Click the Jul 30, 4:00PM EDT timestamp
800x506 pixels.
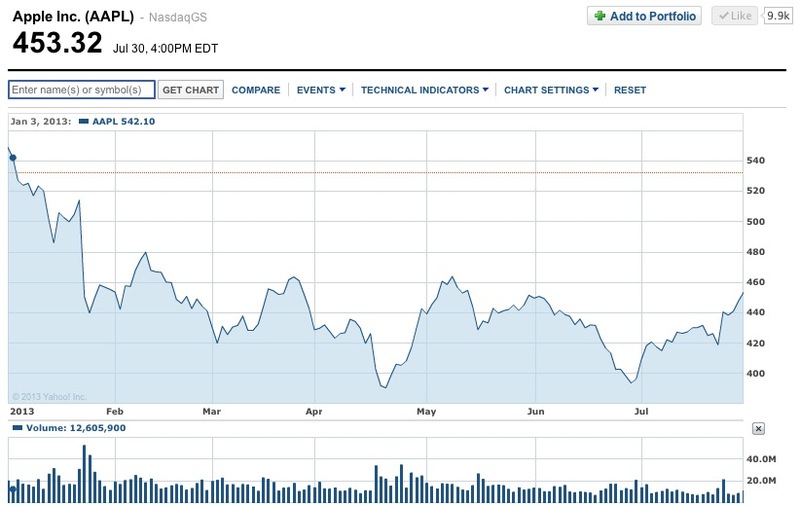165,48
